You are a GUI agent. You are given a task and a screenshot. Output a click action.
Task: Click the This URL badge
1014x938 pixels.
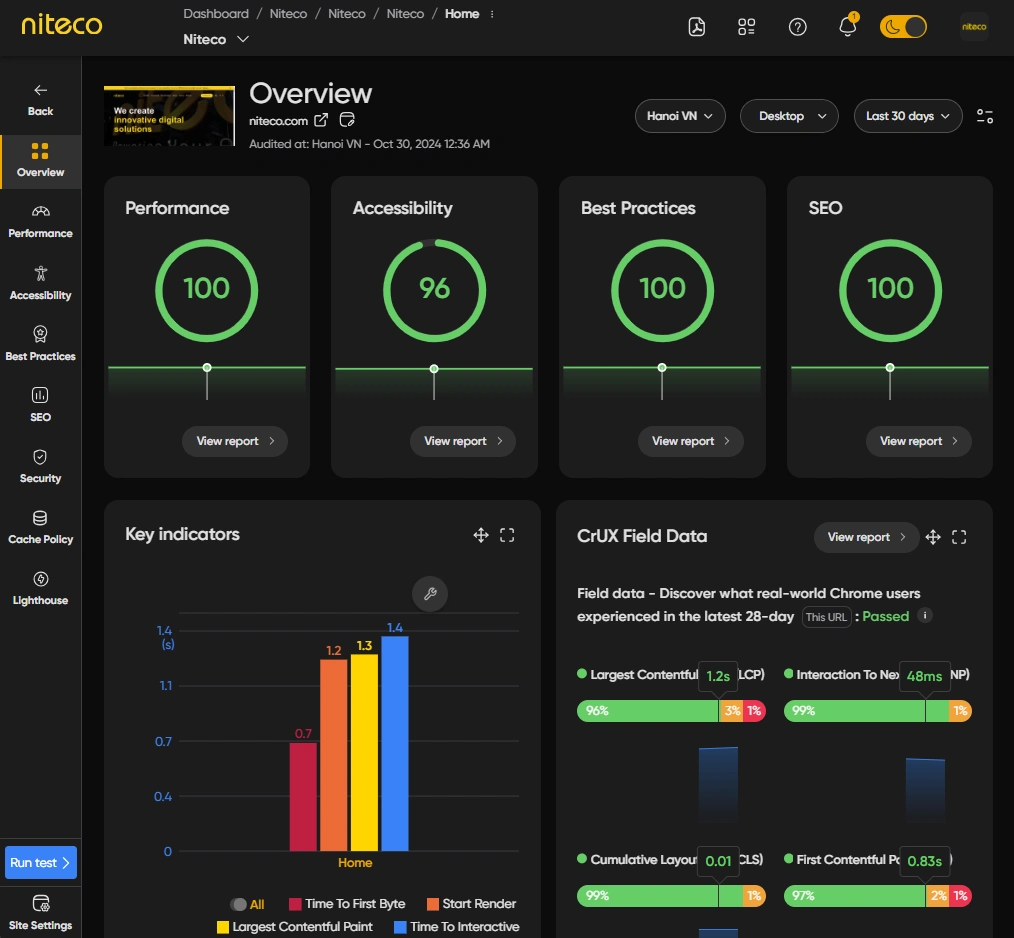click(x=826, y=617)
